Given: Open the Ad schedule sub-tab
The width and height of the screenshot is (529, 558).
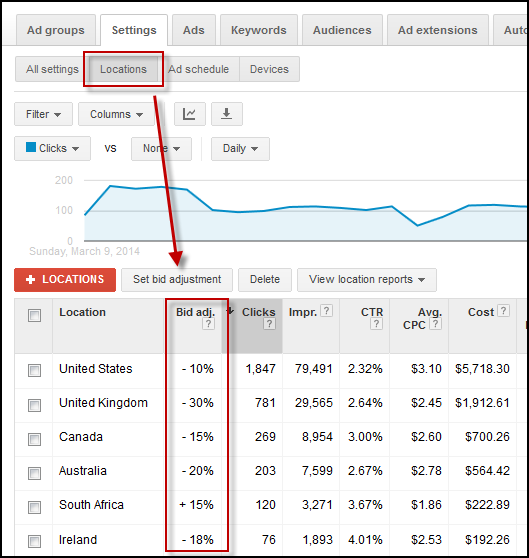Looking at the screenshot, I should click(199, 69).
